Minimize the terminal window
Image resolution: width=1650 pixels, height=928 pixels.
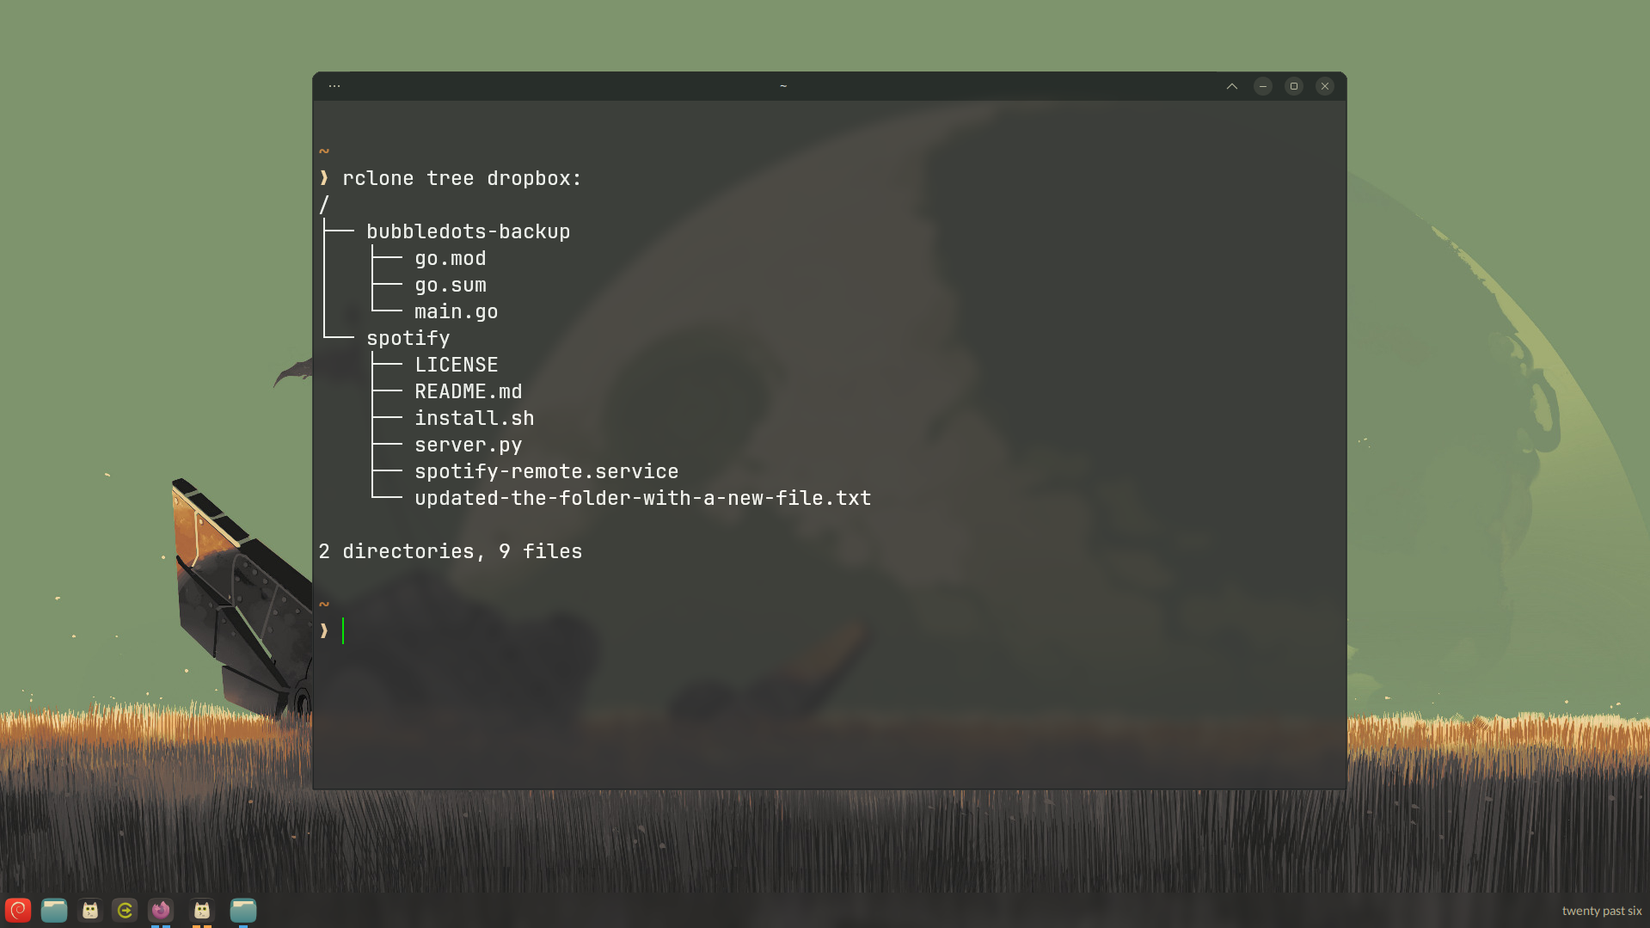[x=1263, y=86]
